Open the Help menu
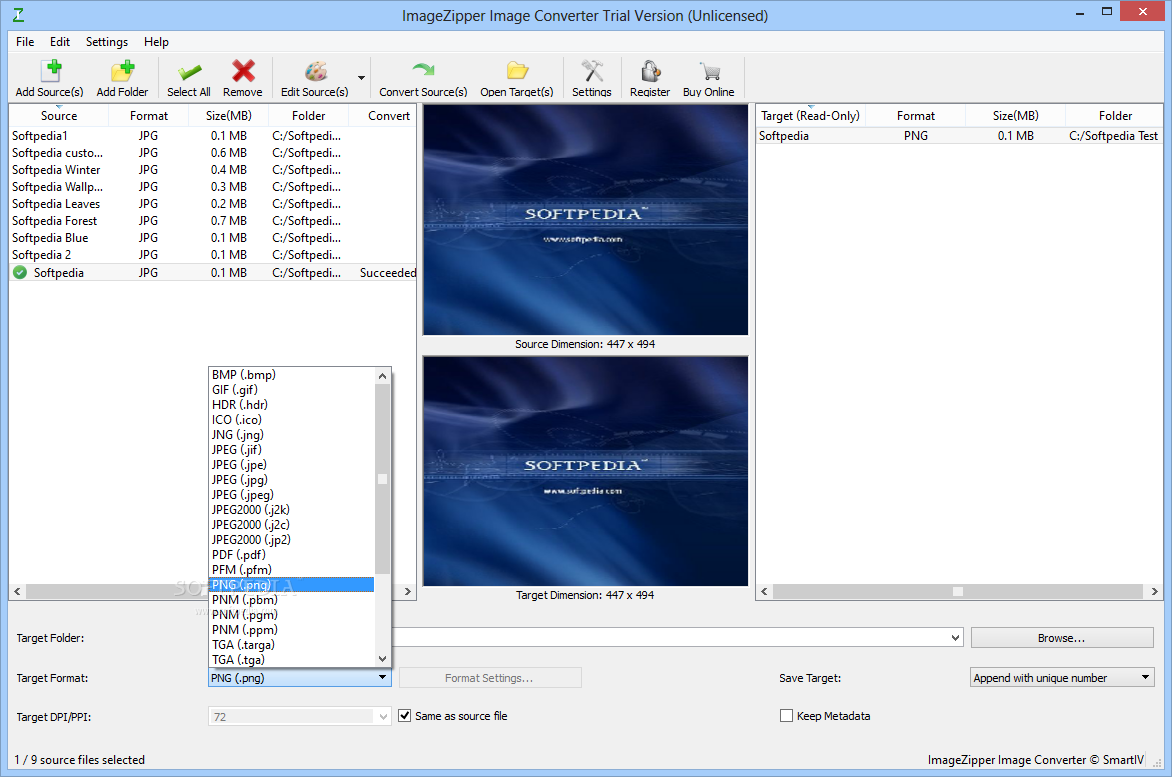This screenshot has width=1172, height=777. (x=156, y=42)
